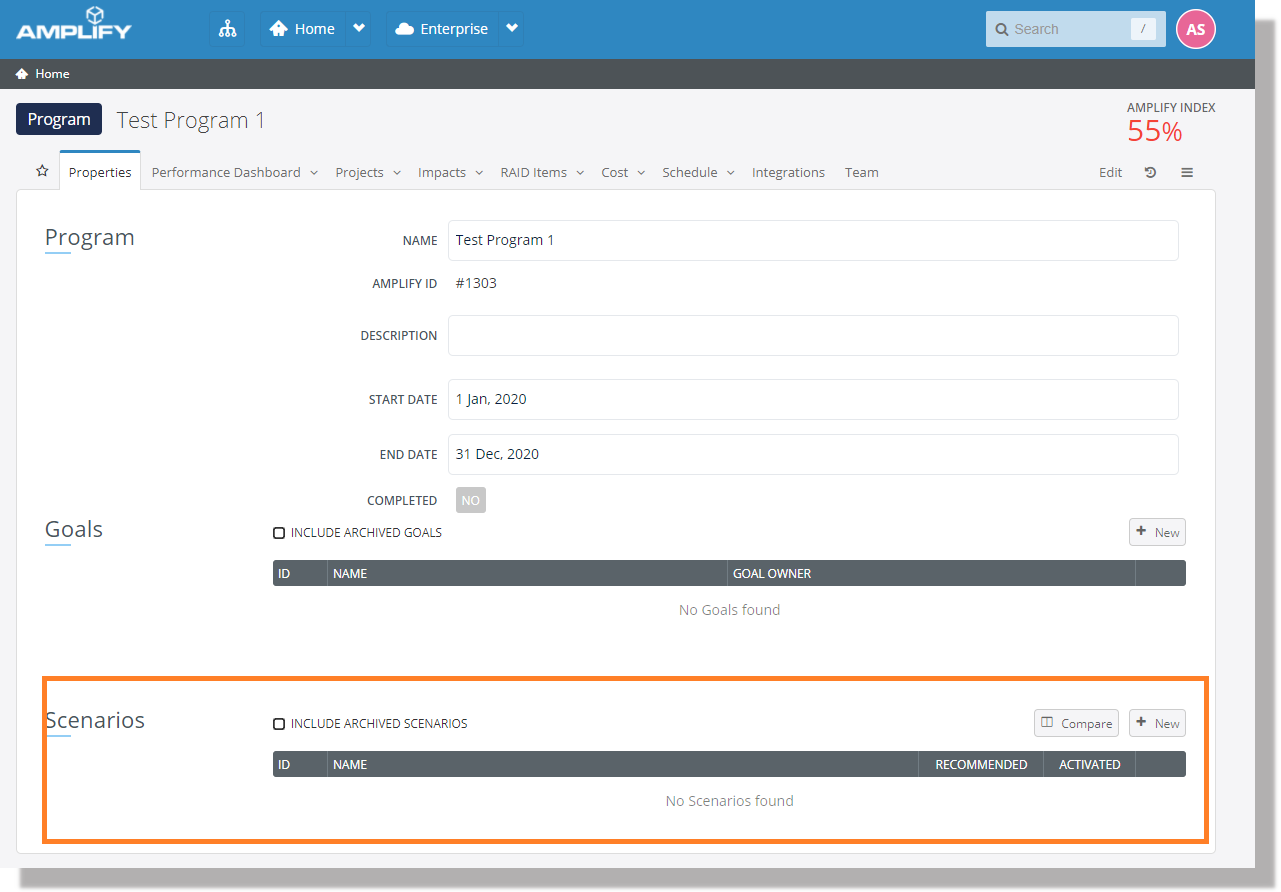
Task: Expand the Enterprise dropdown arrow
Action: point(512,29)
